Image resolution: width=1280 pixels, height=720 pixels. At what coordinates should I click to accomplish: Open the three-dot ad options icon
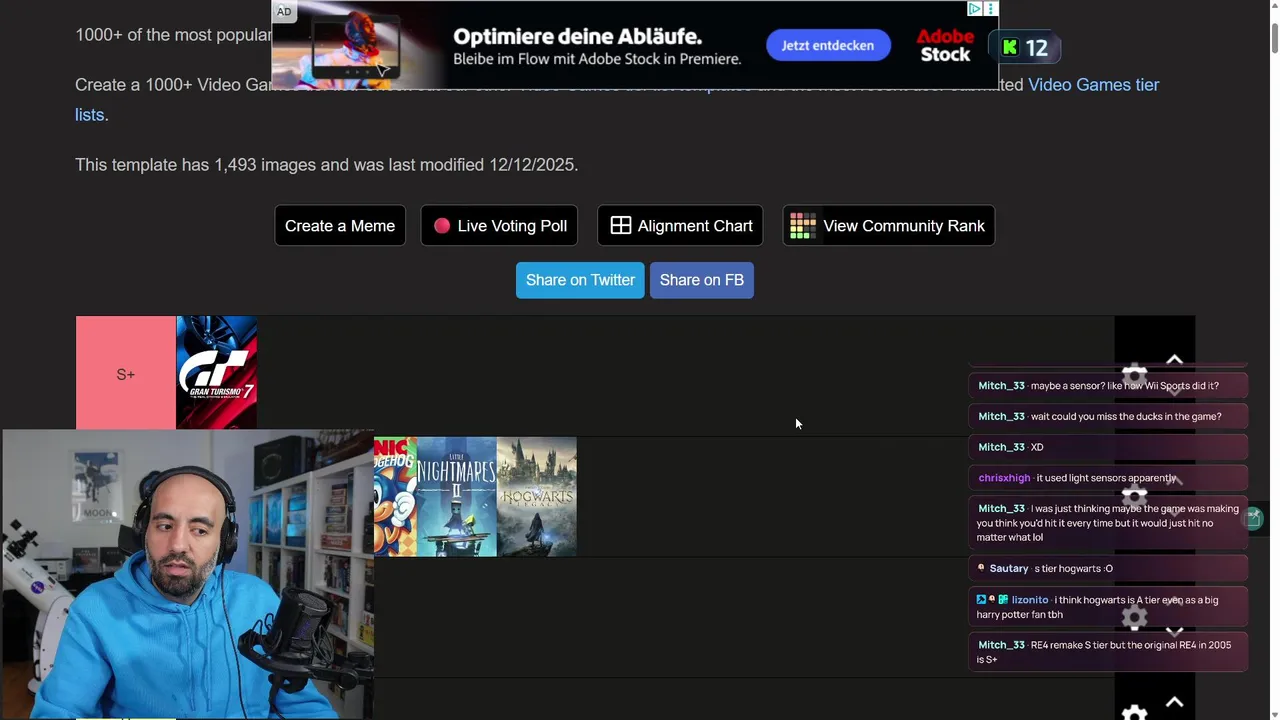pyautogui.click(x=991, y=9)
